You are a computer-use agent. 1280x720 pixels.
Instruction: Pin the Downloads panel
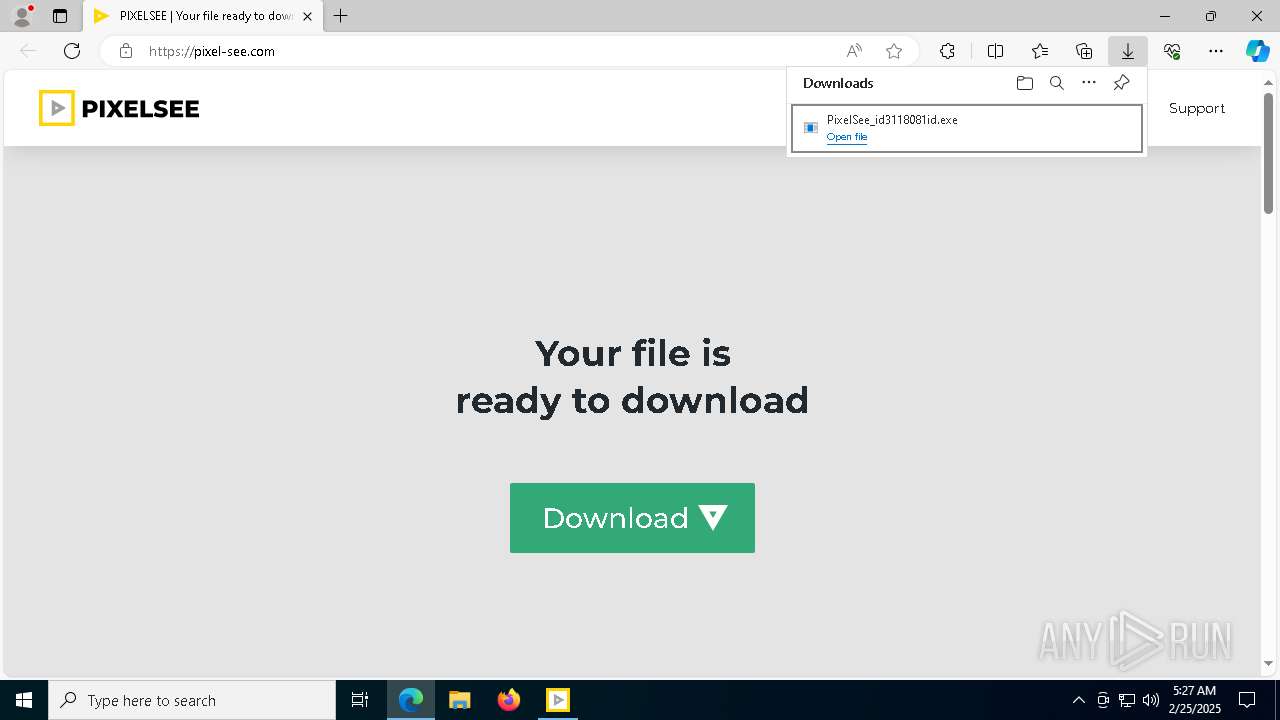tap(1121, 83)
